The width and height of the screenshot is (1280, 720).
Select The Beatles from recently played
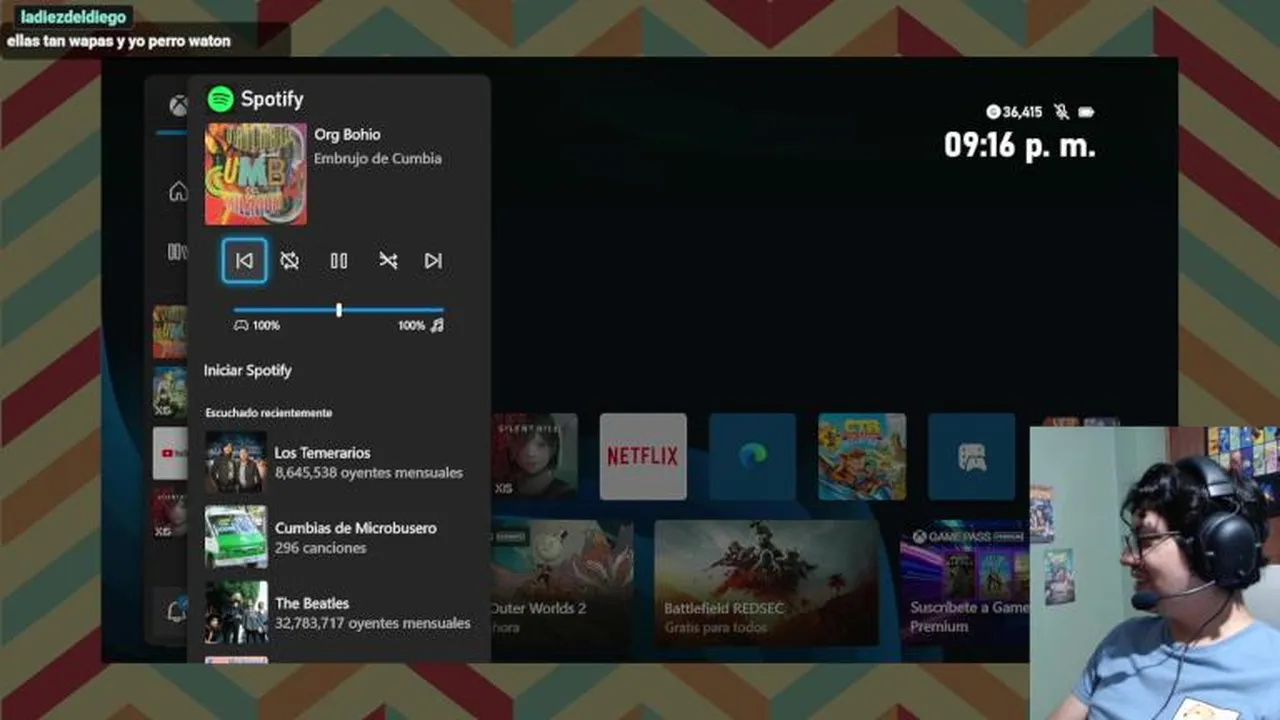338,612
